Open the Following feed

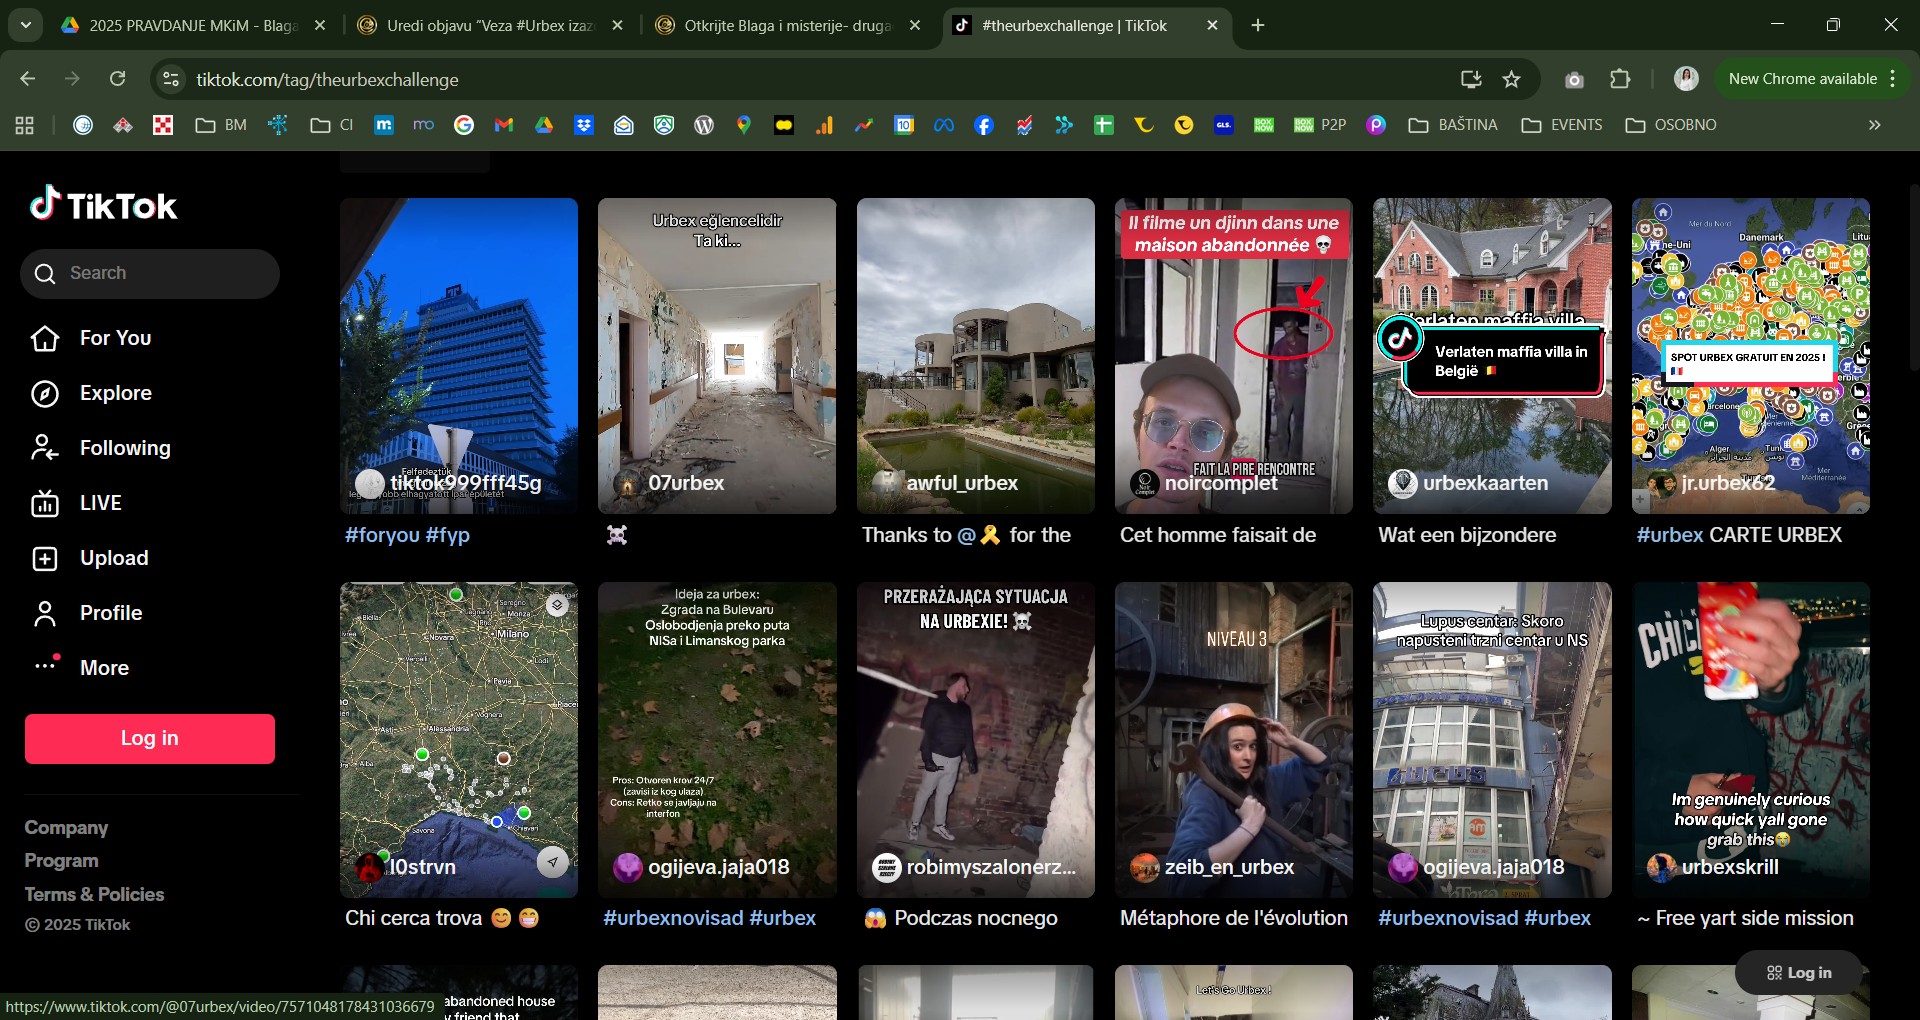[124, 448]
